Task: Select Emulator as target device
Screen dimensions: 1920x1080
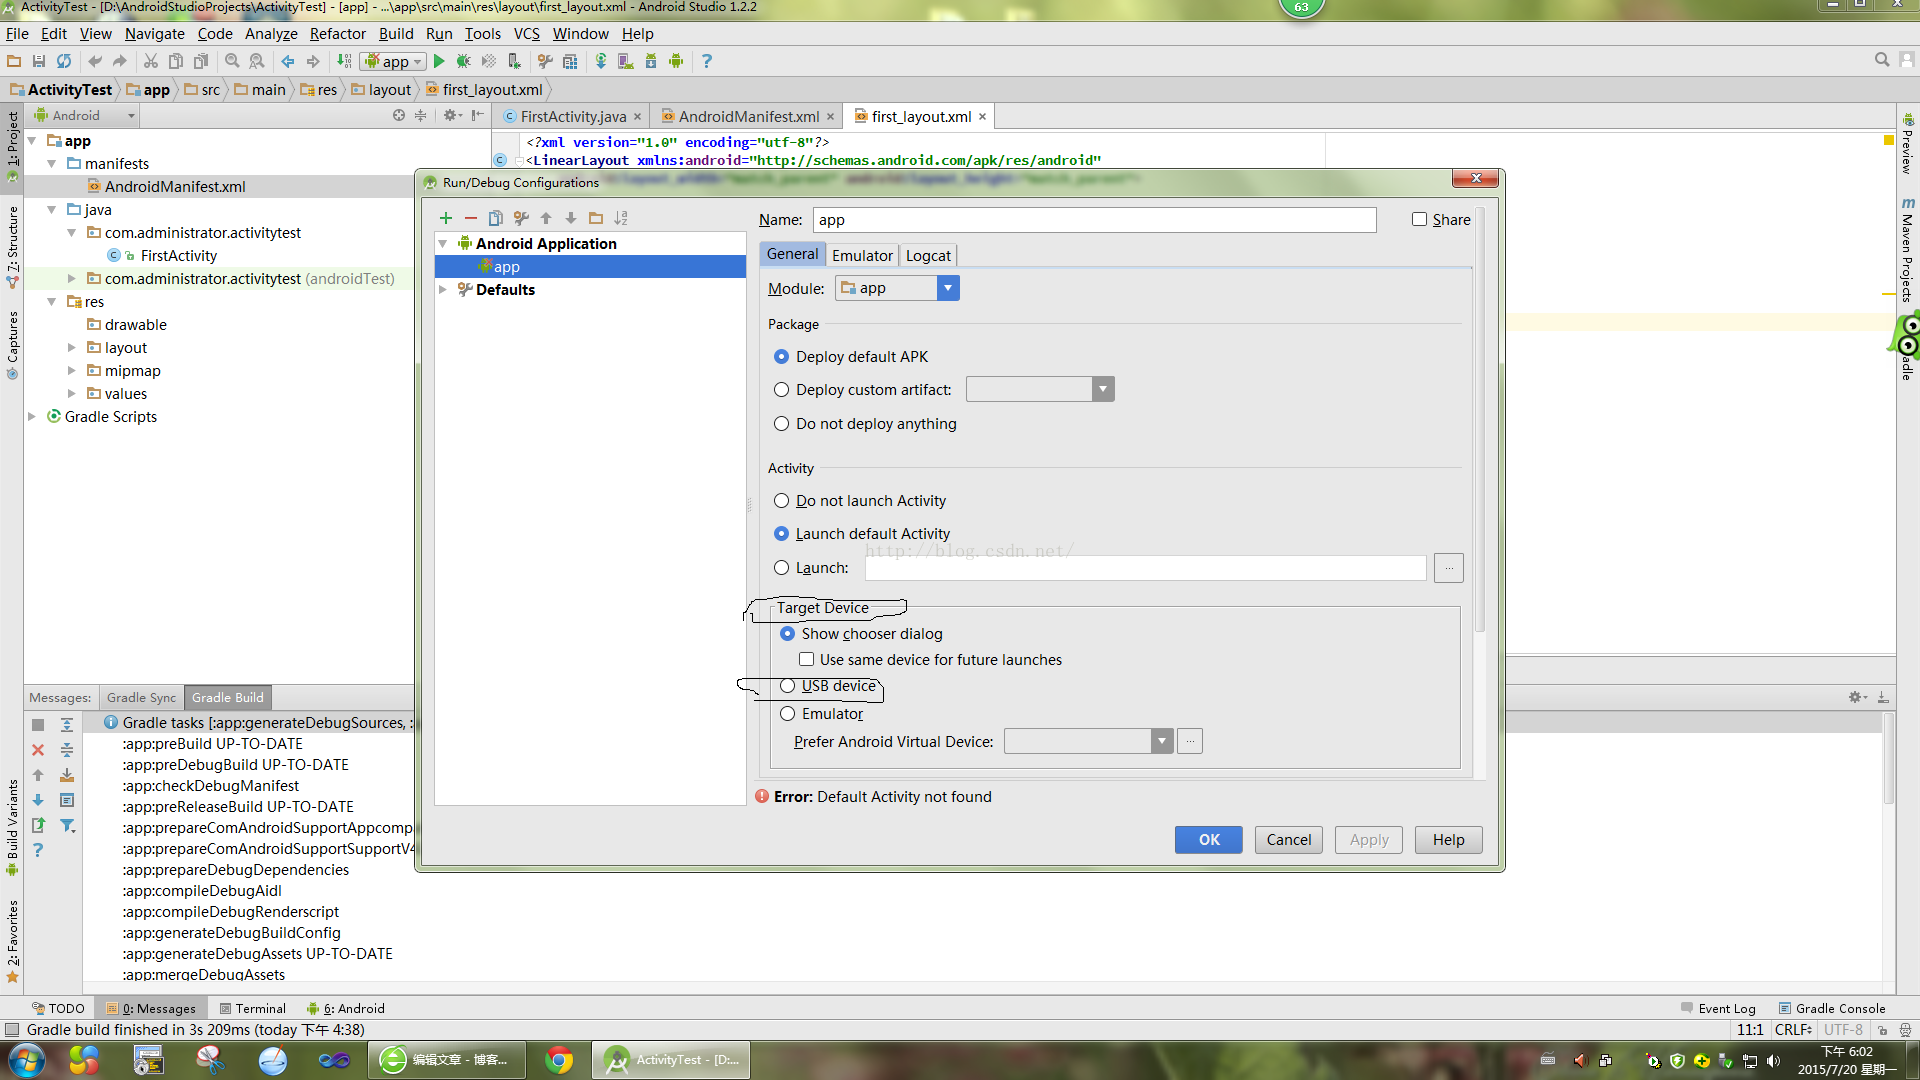Action: pos(788,714)
